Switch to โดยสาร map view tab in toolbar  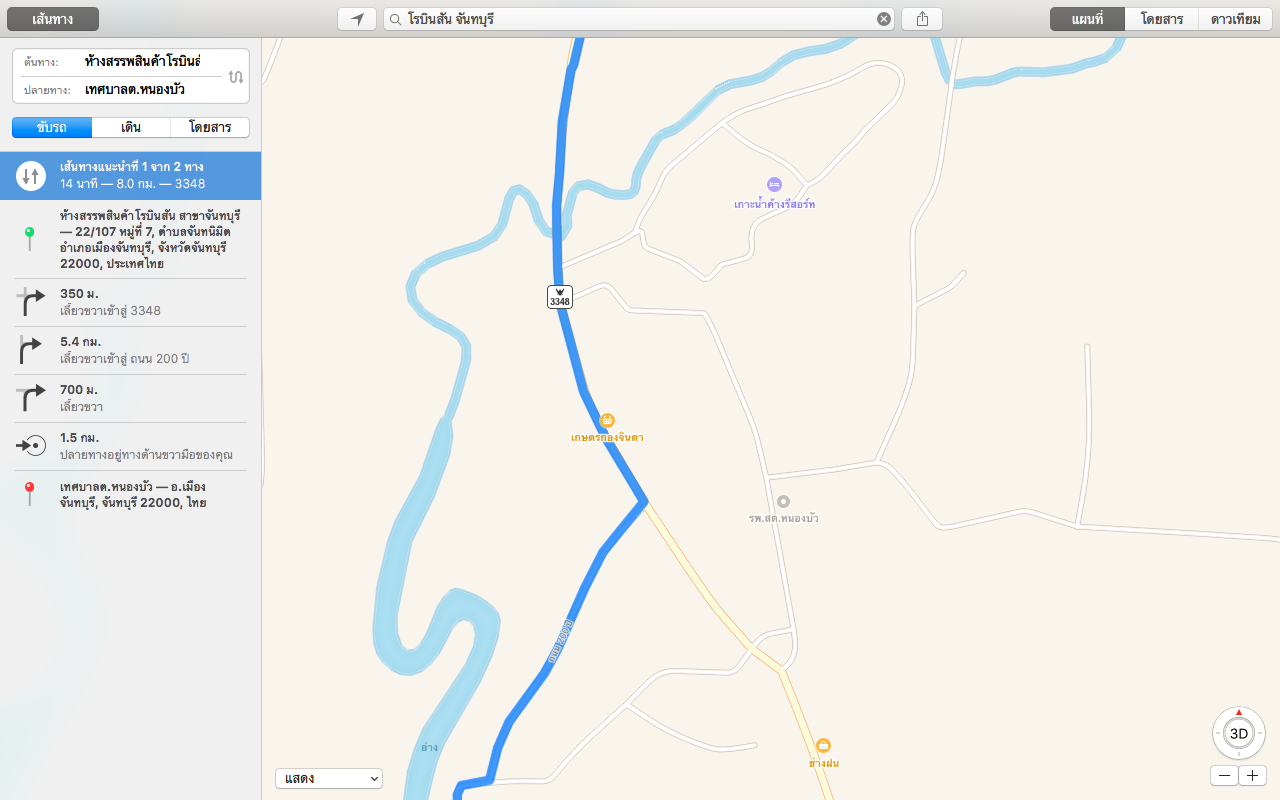click(x=1161, y=19)
